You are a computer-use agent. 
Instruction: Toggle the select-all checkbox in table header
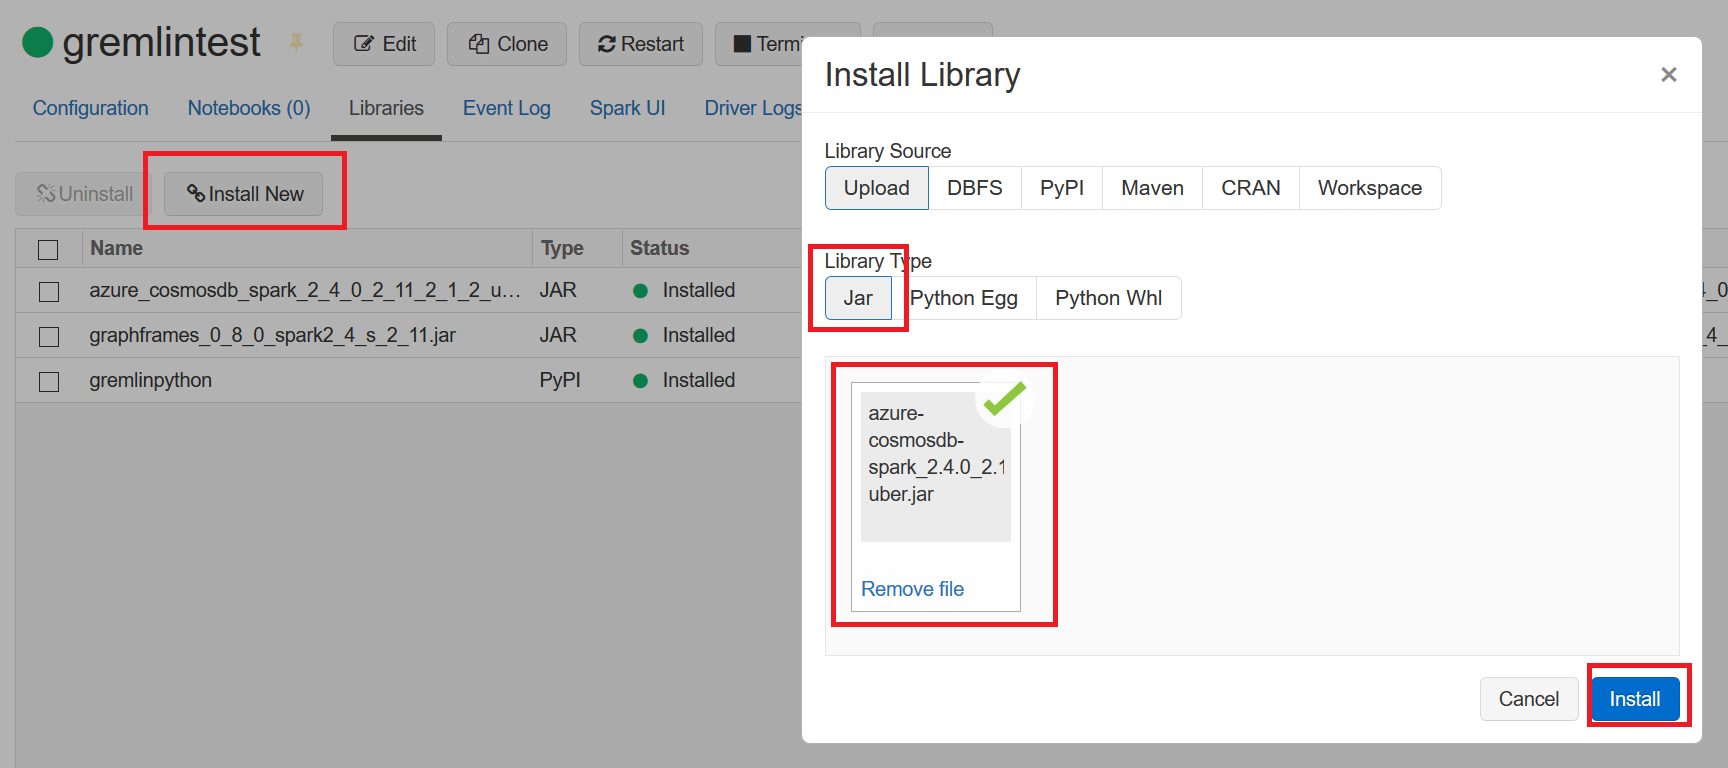point(48,249)
